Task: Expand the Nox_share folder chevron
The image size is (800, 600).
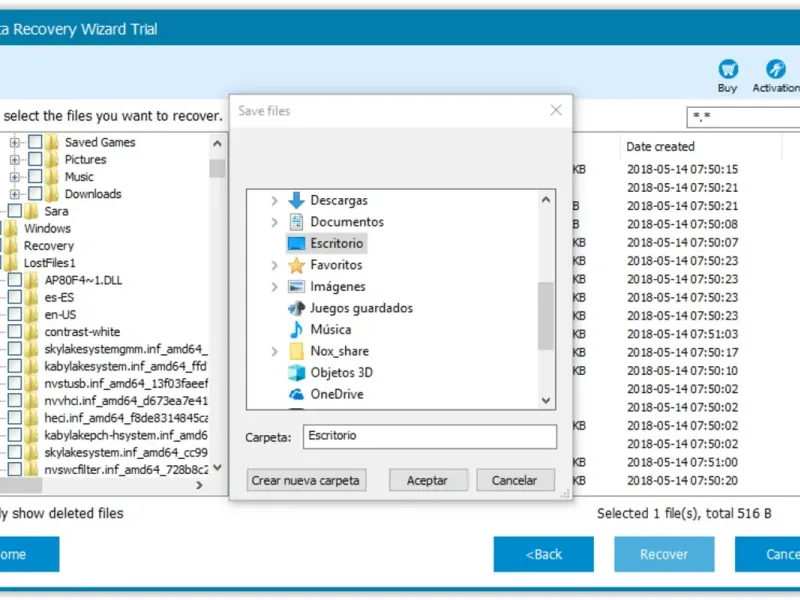Action: point(274,352)
